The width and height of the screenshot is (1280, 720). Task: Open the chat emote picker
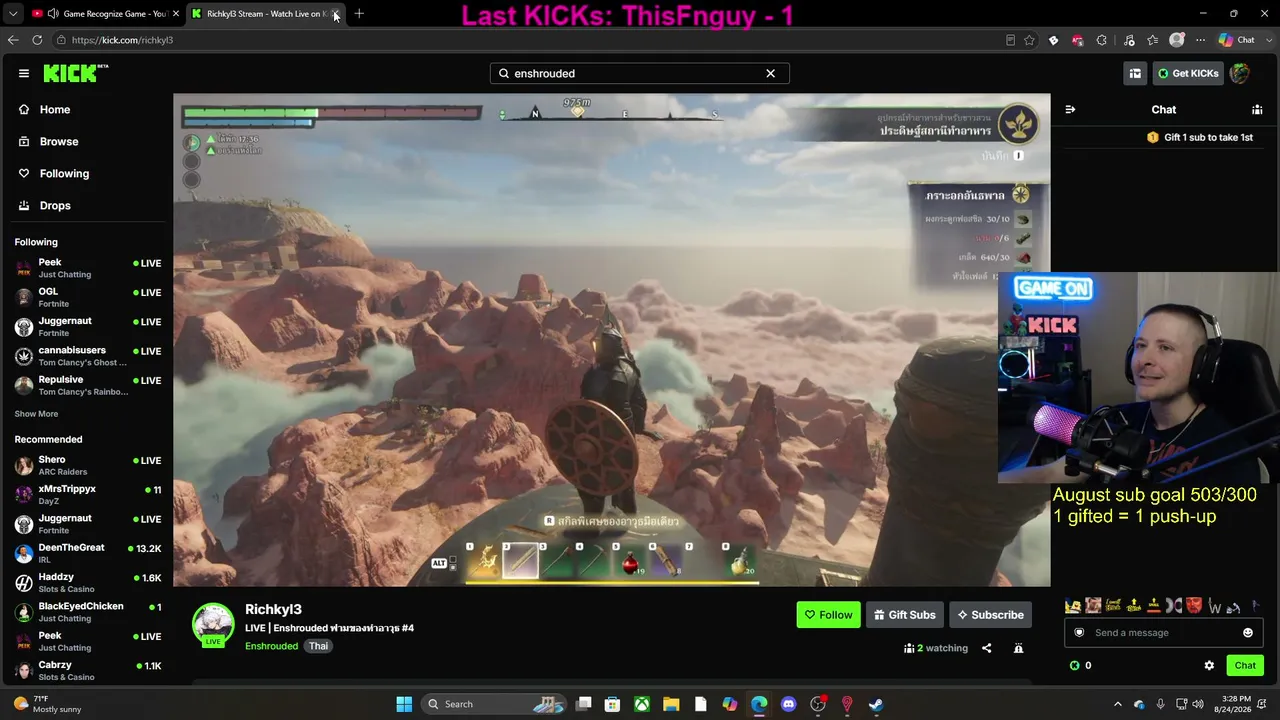click(x=1248, y=633)
